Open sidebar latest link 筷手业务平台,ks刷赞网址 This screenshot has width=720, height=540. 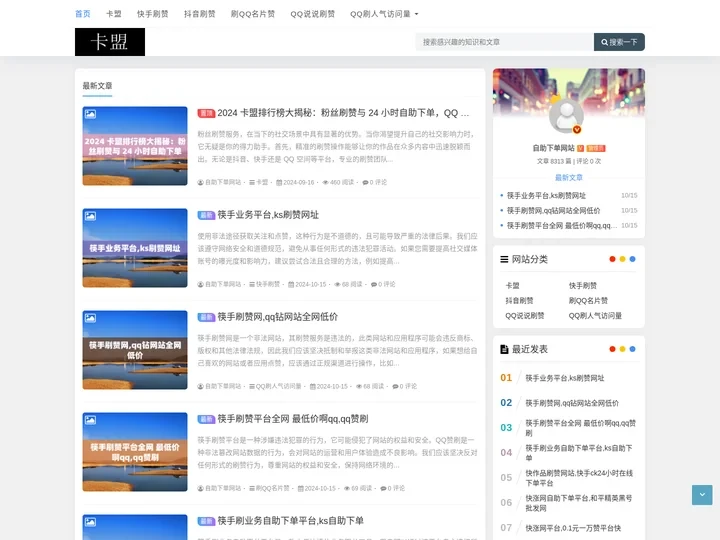click(x=546, y=196)
